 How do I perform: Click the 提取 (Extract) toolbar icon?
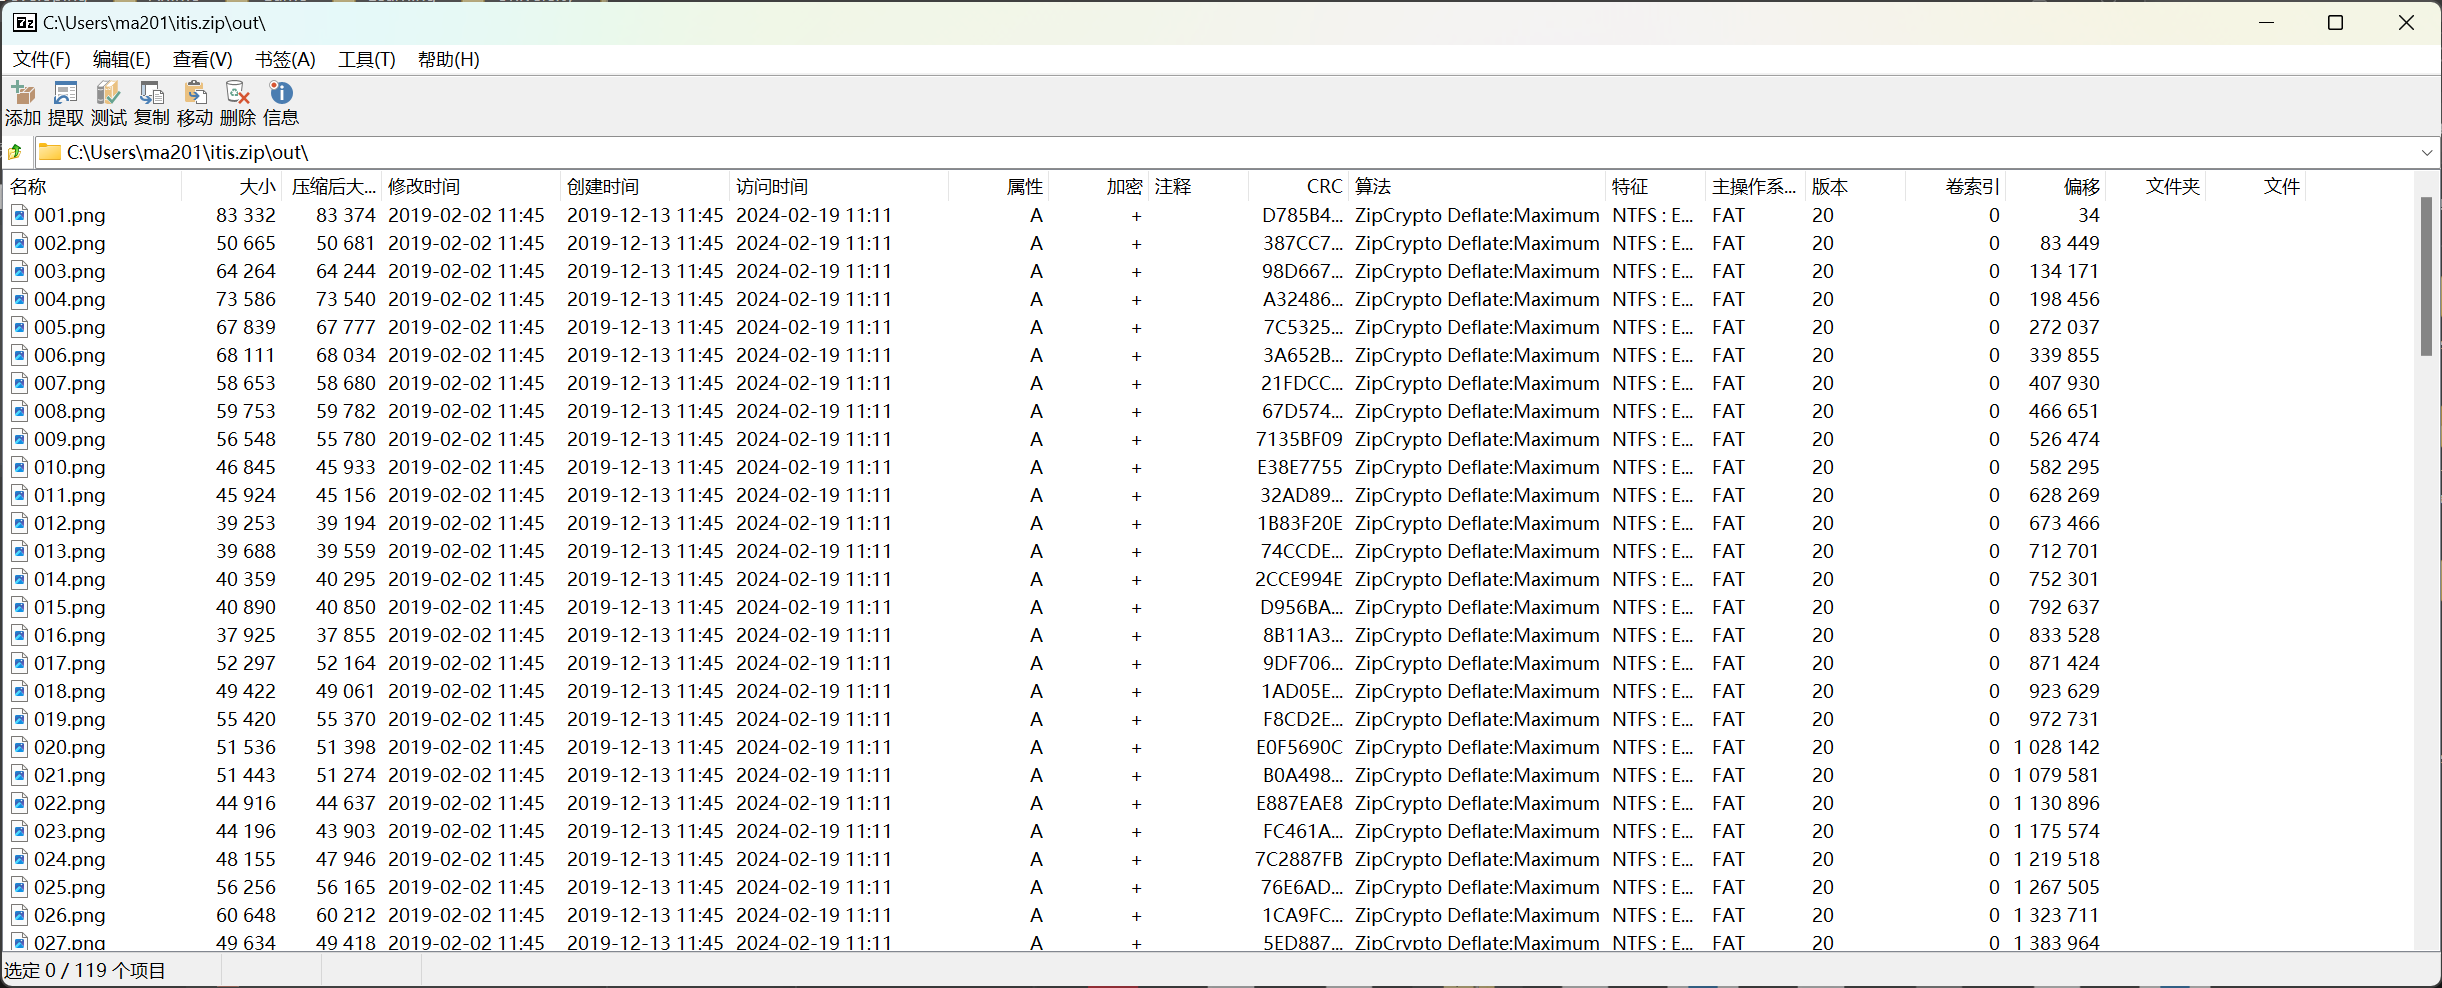(x=66, y=103)
